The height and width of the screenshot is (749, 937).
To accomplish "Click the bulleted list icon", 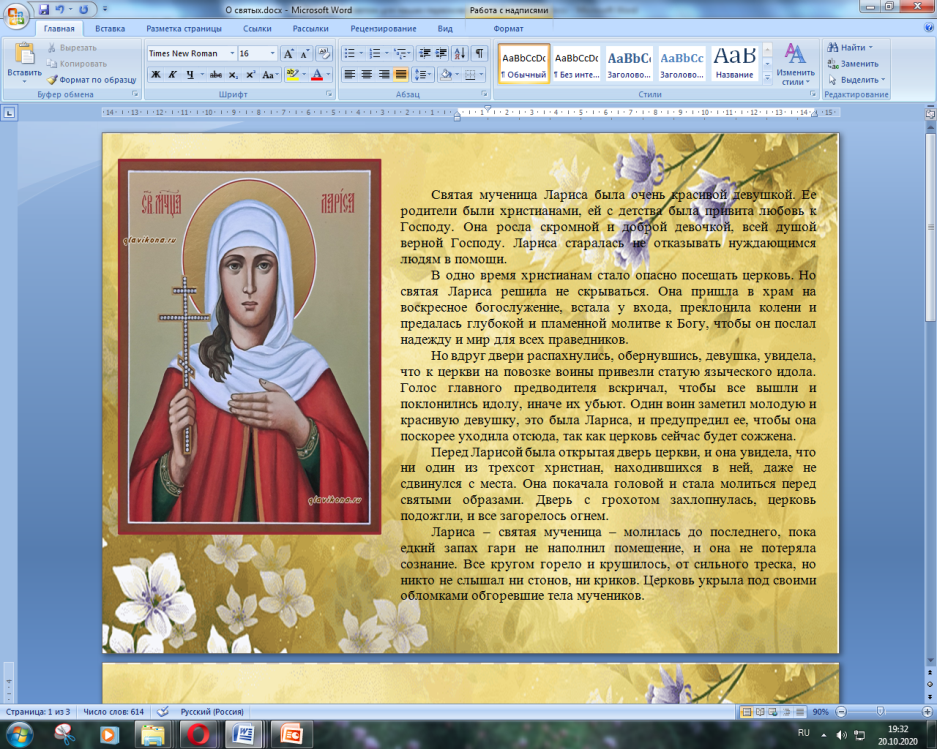I will [349, 54].
